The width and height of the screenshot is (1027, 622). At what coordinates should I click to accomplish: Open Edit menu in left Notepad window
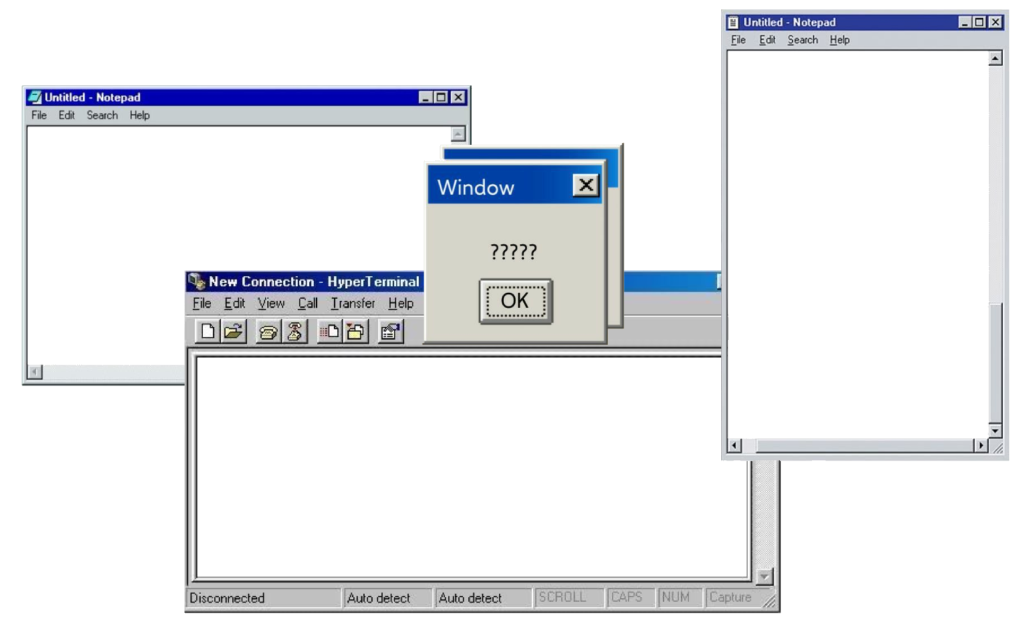[66, 115]
